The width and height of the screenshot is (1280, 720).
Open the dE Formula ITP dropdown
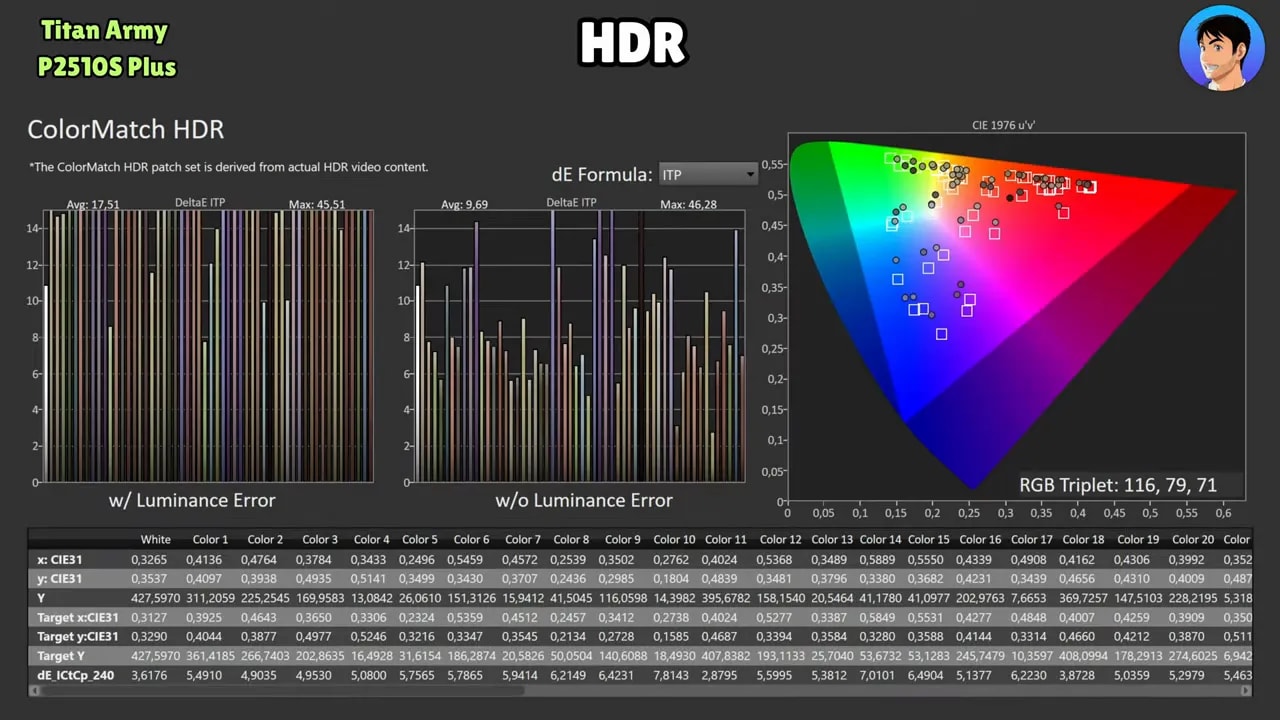click(x=708, y=175)
